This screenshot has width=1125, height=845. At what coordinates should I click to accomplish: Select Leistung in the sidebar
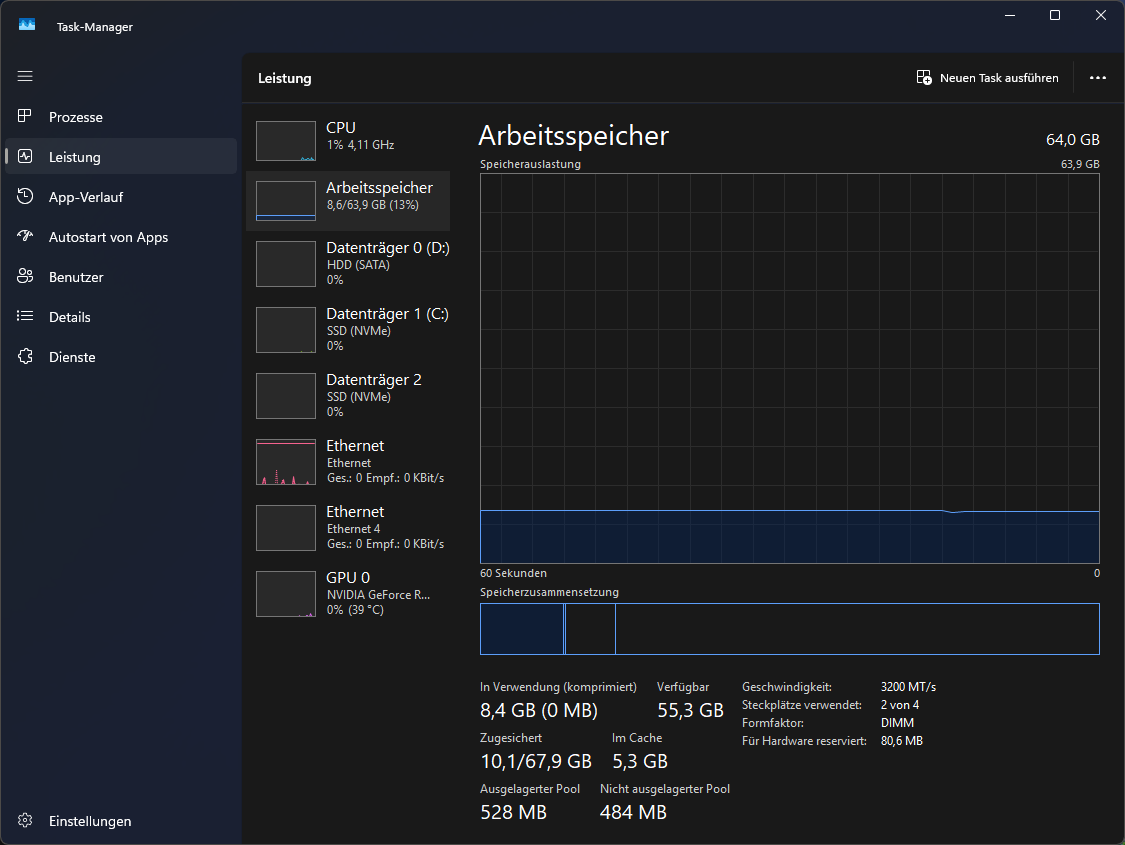121,156
